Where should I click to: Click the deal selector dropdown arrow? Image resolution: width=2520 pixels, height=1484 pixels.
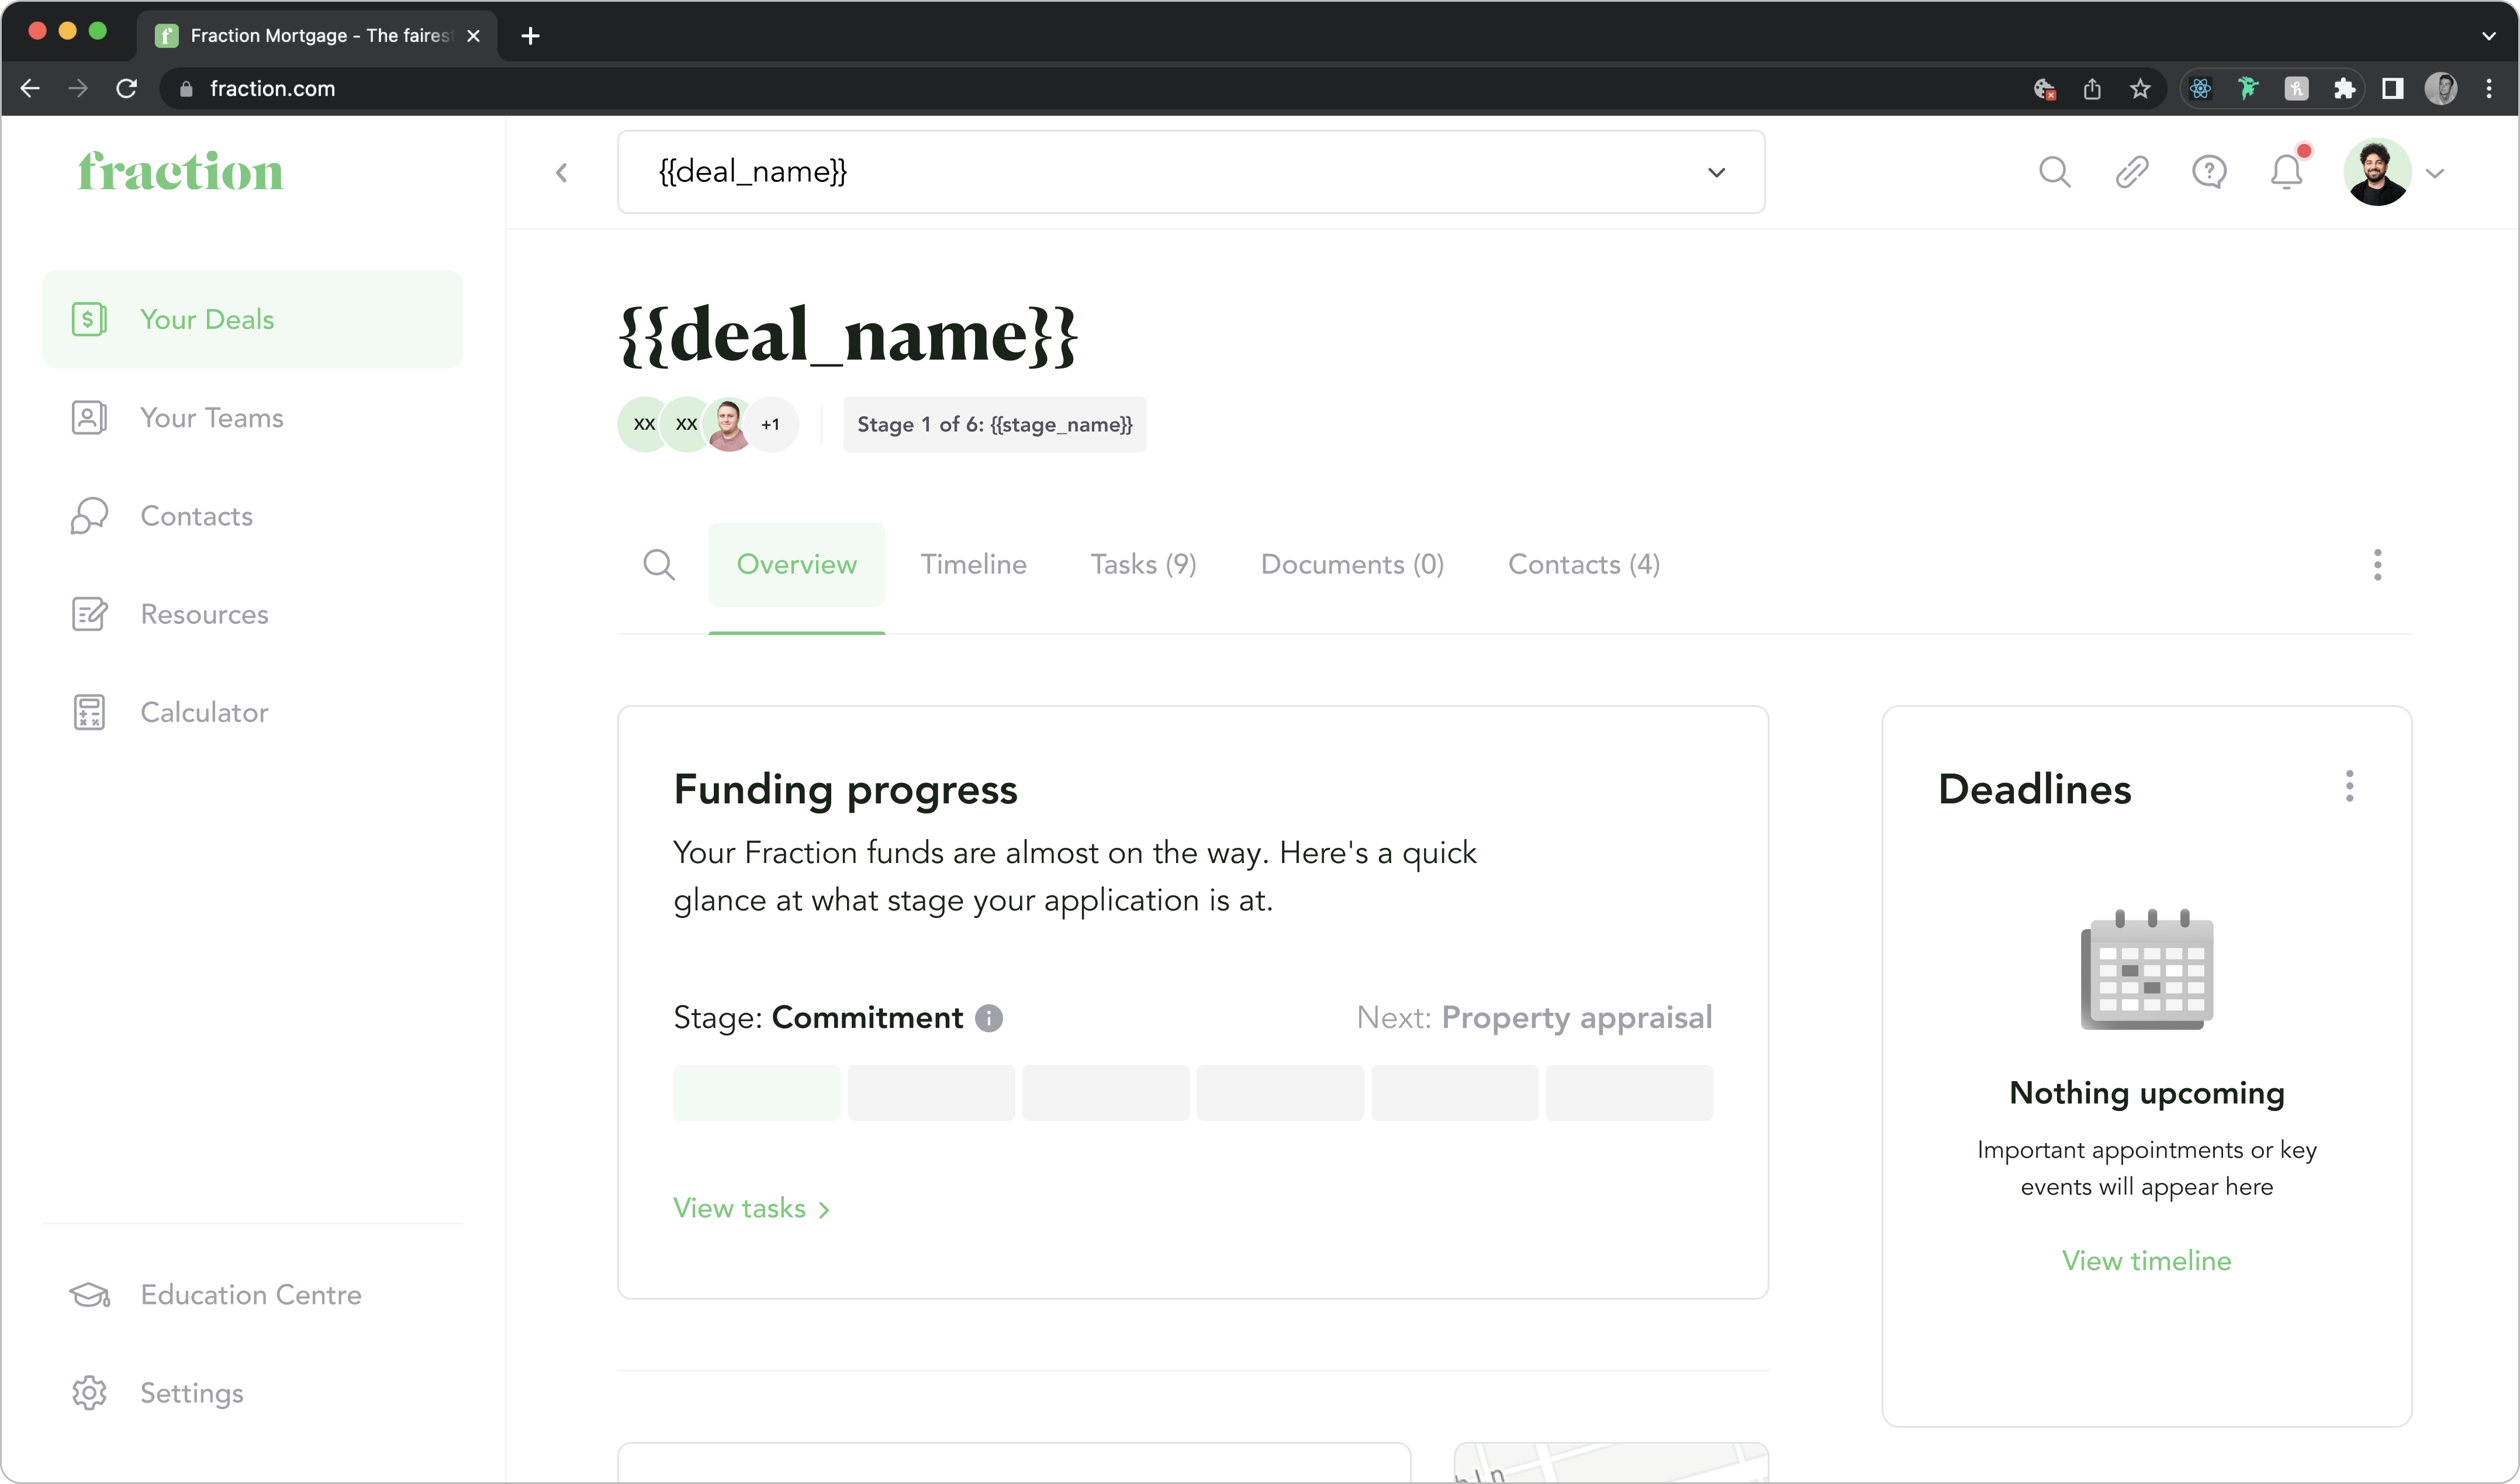tap(1716, 172)
